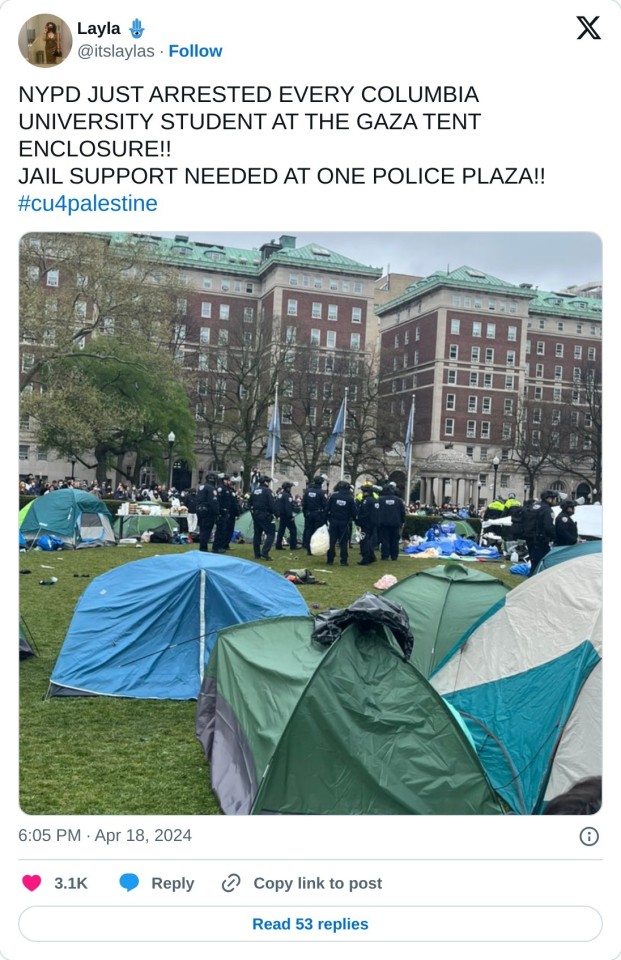Select Copy link to post
The width and height of the screenshot is (621, 960).
tap(318, 883)
